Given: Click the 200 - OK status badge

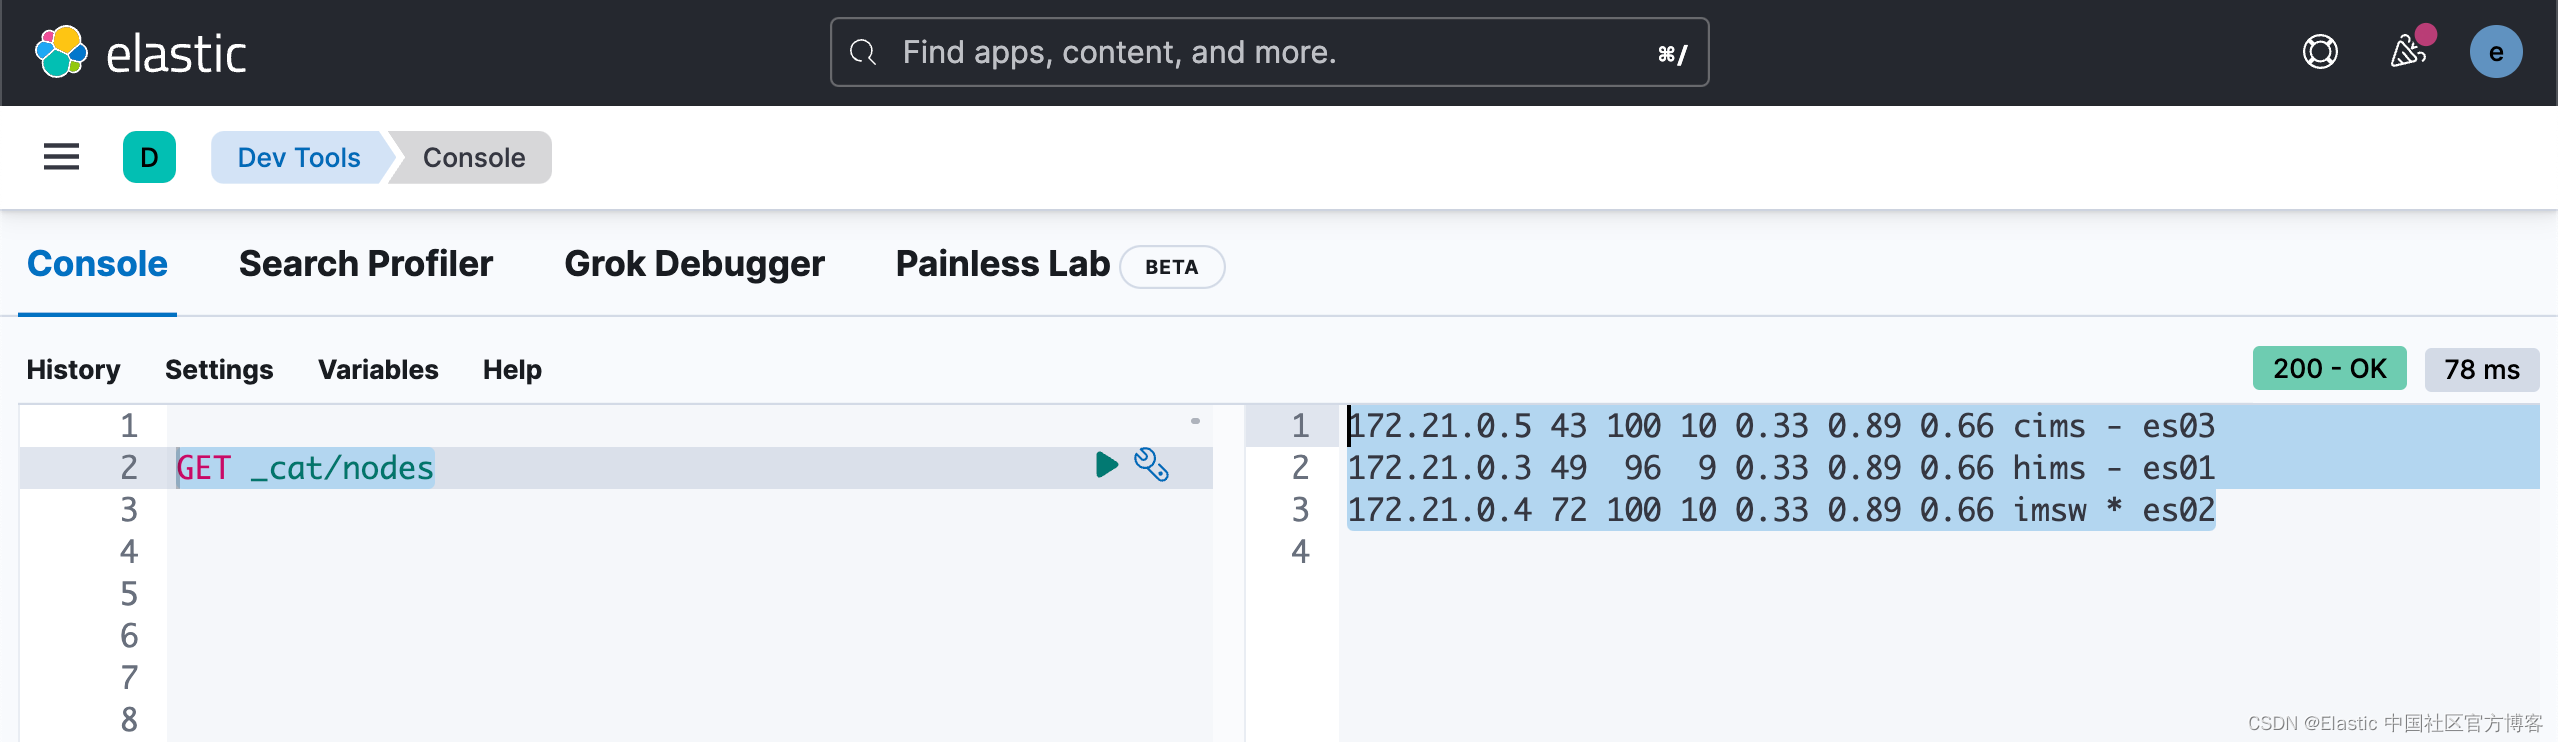Looking at the screenshot, I should pos(2329,369).
